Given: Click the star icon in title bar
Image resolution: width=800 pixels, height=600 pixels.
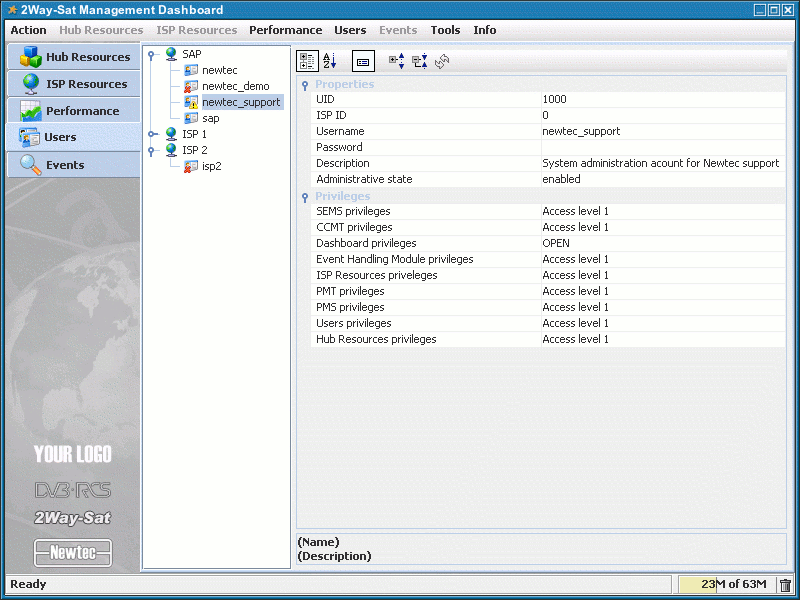Looking at the screenshot, I should coord(12,10).
